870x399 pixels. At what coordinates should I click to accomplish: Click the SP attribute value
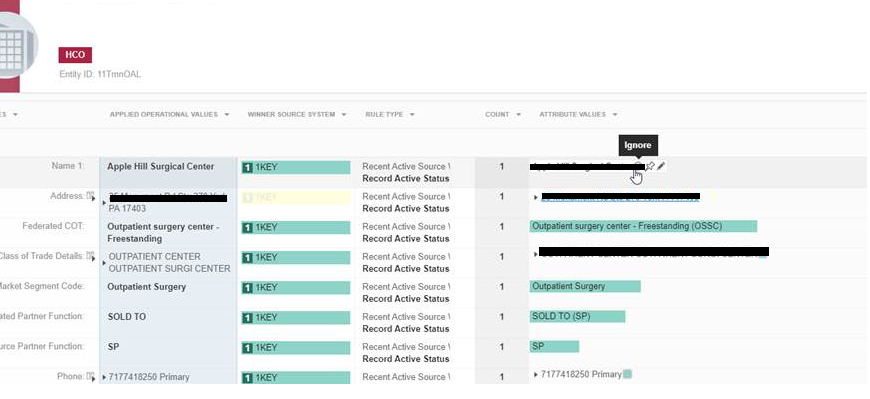click(x=554, y=346)
